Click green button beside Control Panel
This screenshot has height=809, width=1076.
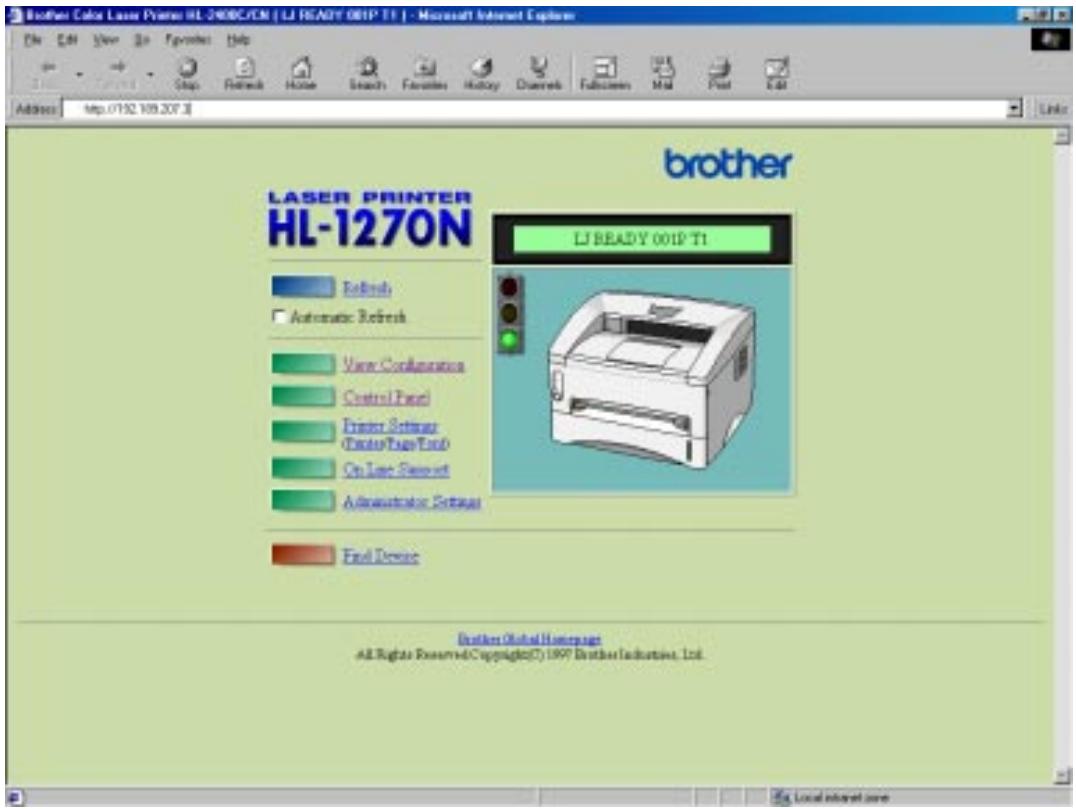303,396
